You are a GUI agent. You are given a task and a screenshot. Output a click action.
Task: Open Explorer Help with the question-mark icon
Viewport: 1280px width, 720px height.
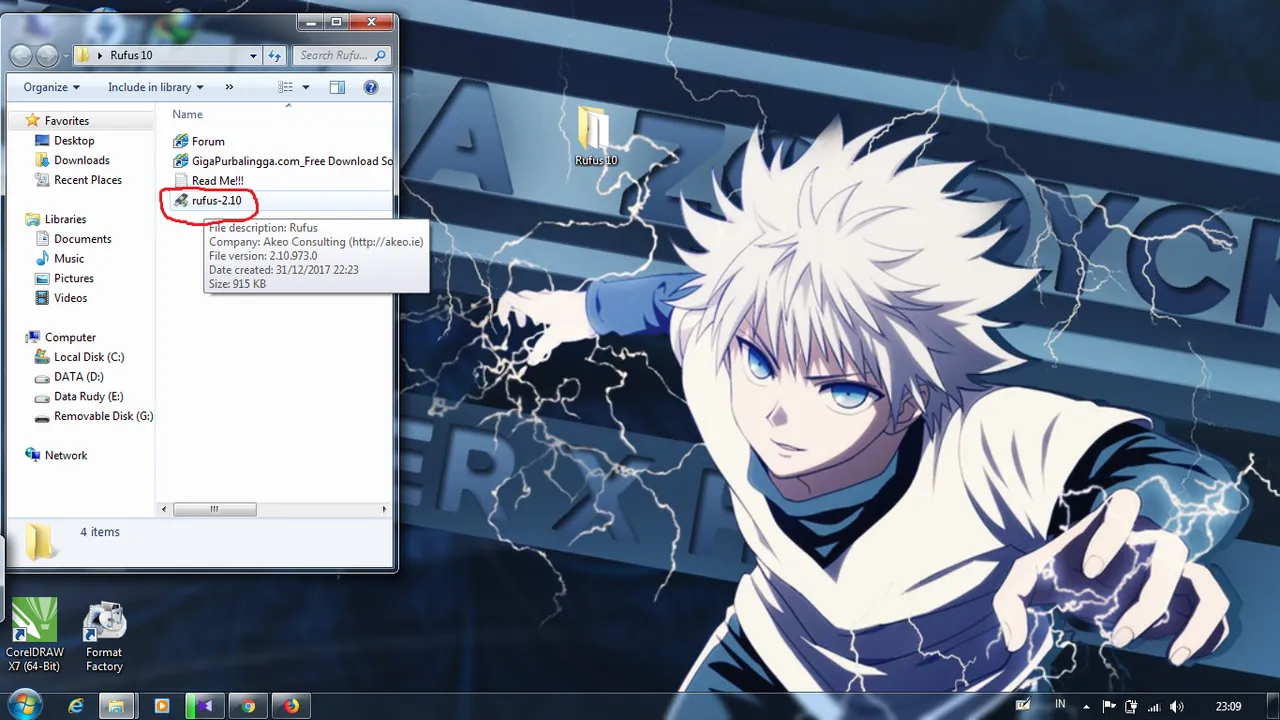[371, 87]
